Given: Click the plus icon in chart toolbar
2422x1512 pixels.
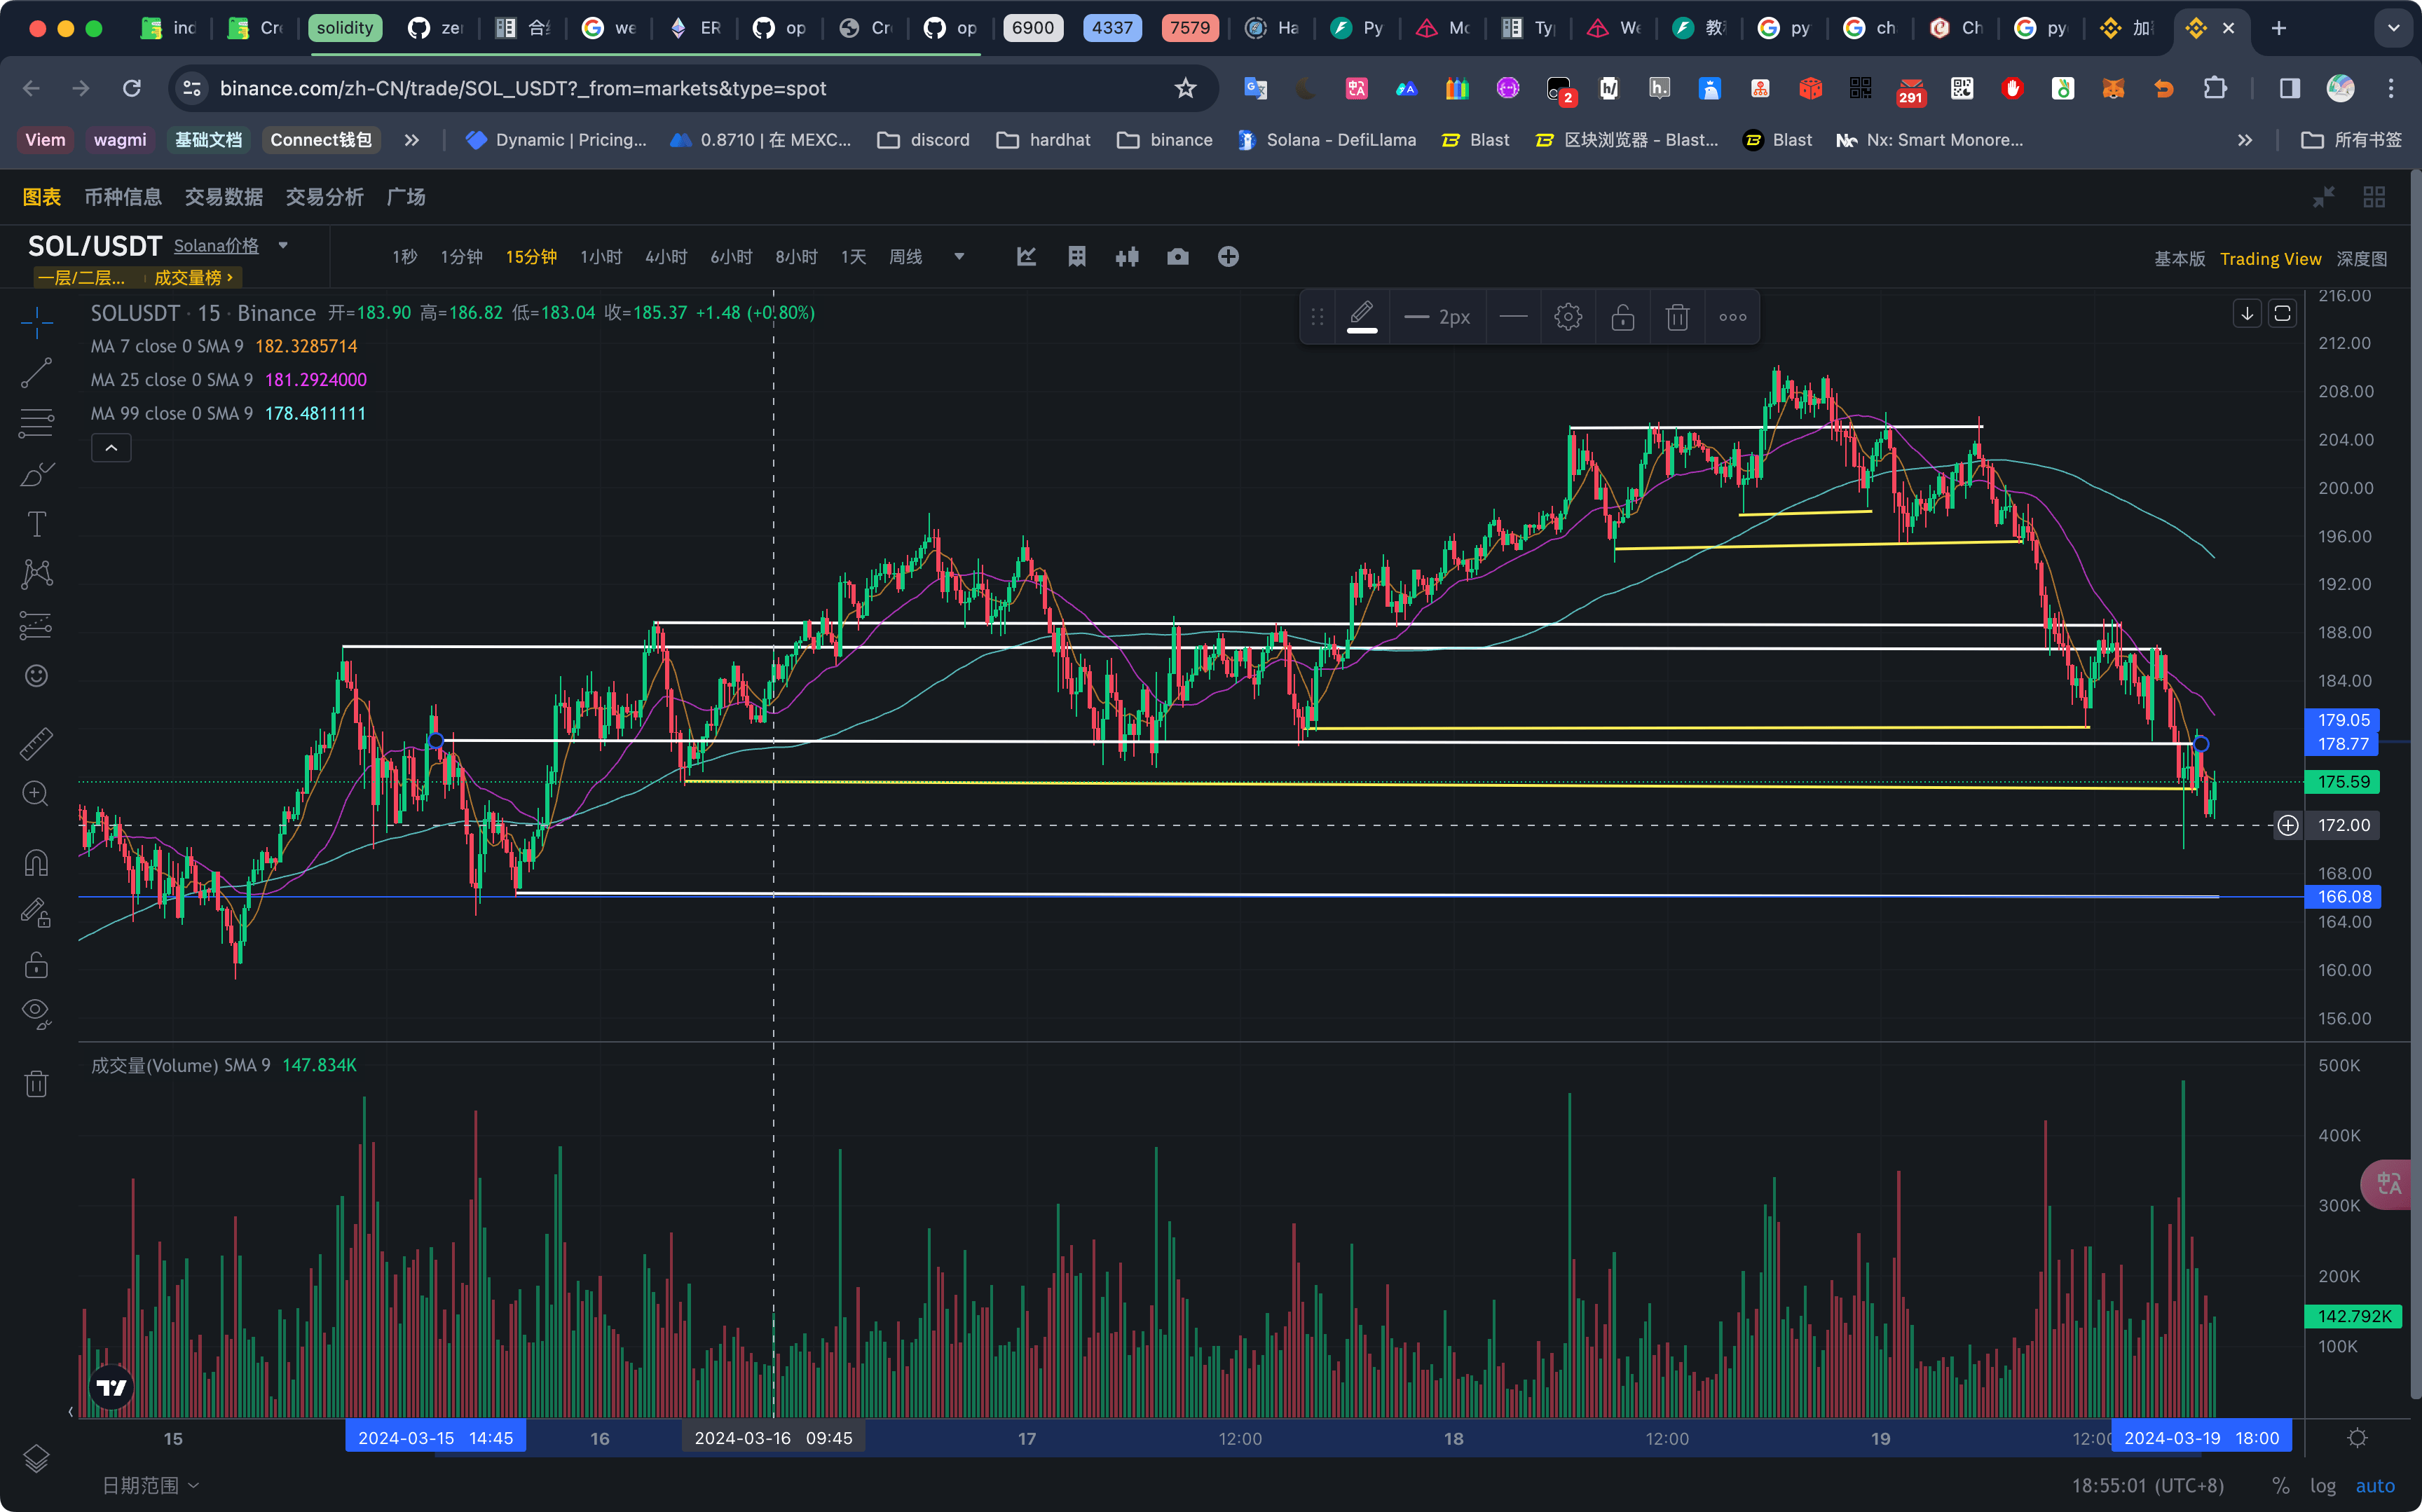Looking at the screenshot, I should pyautogui.click(x=1228, y=257).
